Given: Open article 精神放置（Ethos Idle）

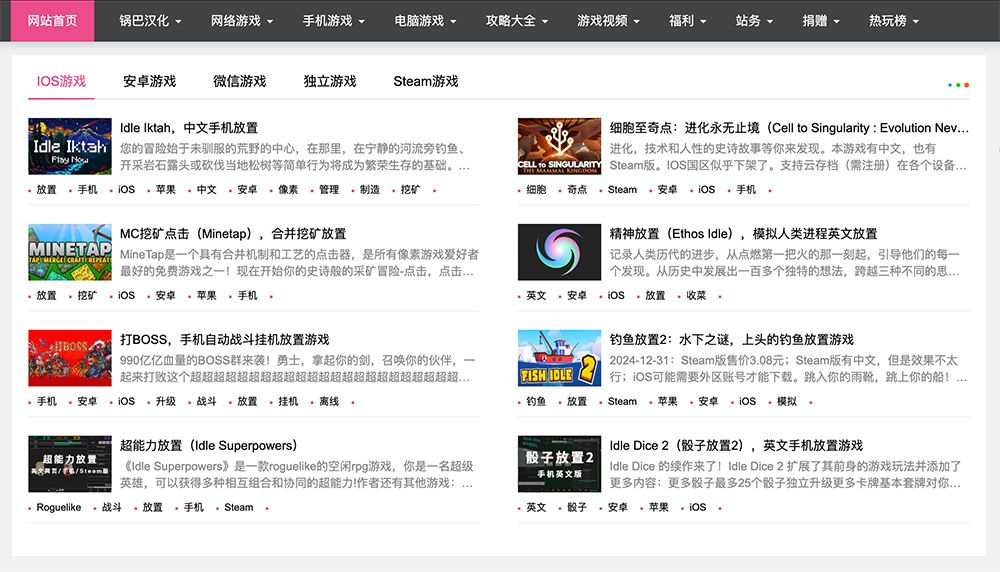Looking at the screenshot, I should [743, 233].
